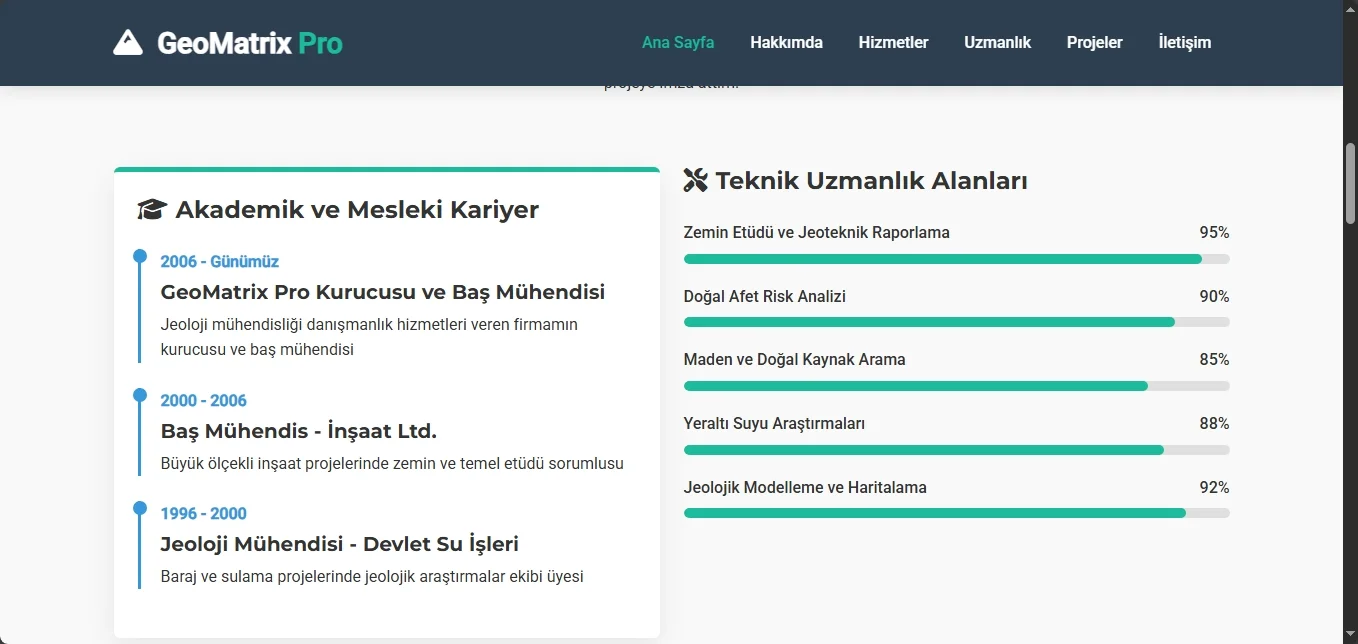Image resolution: width=1358 pixels, height=644 pixels.
Task: Click the Zemin Etüdü progress bar
Action: tap(956, 259)
